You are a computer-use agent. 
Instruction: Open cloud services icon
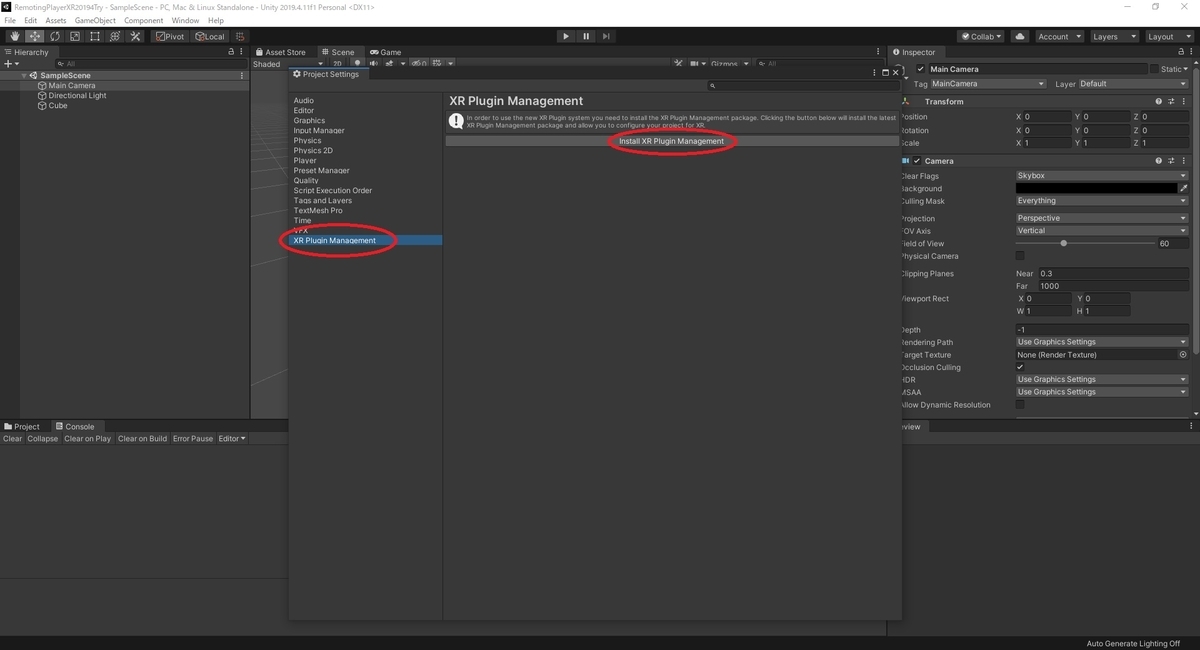1020,36
